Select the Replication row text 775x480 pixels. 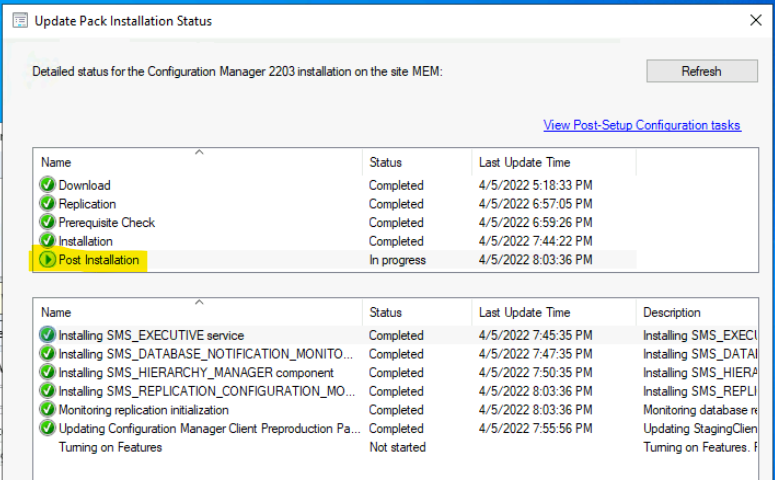pos(87,204)
